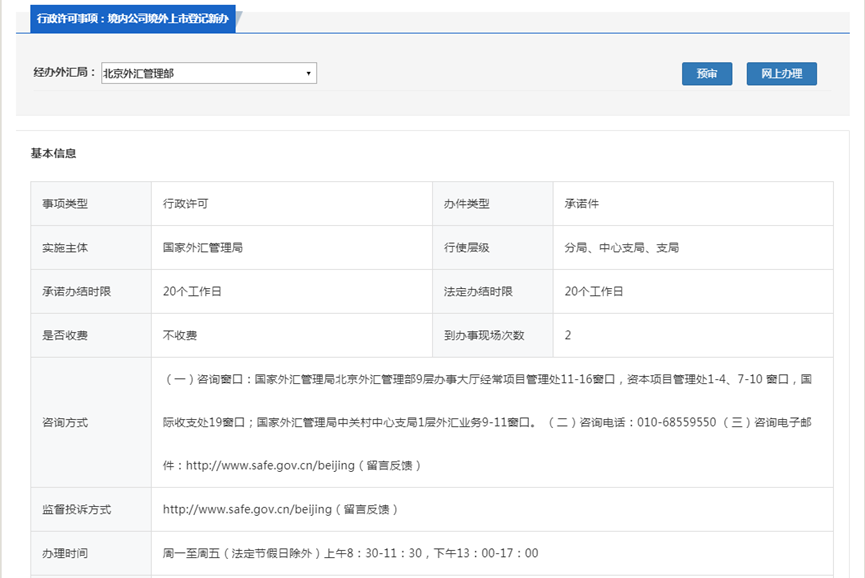Click the value 2 for 到办事现场次数

(693, 335)
